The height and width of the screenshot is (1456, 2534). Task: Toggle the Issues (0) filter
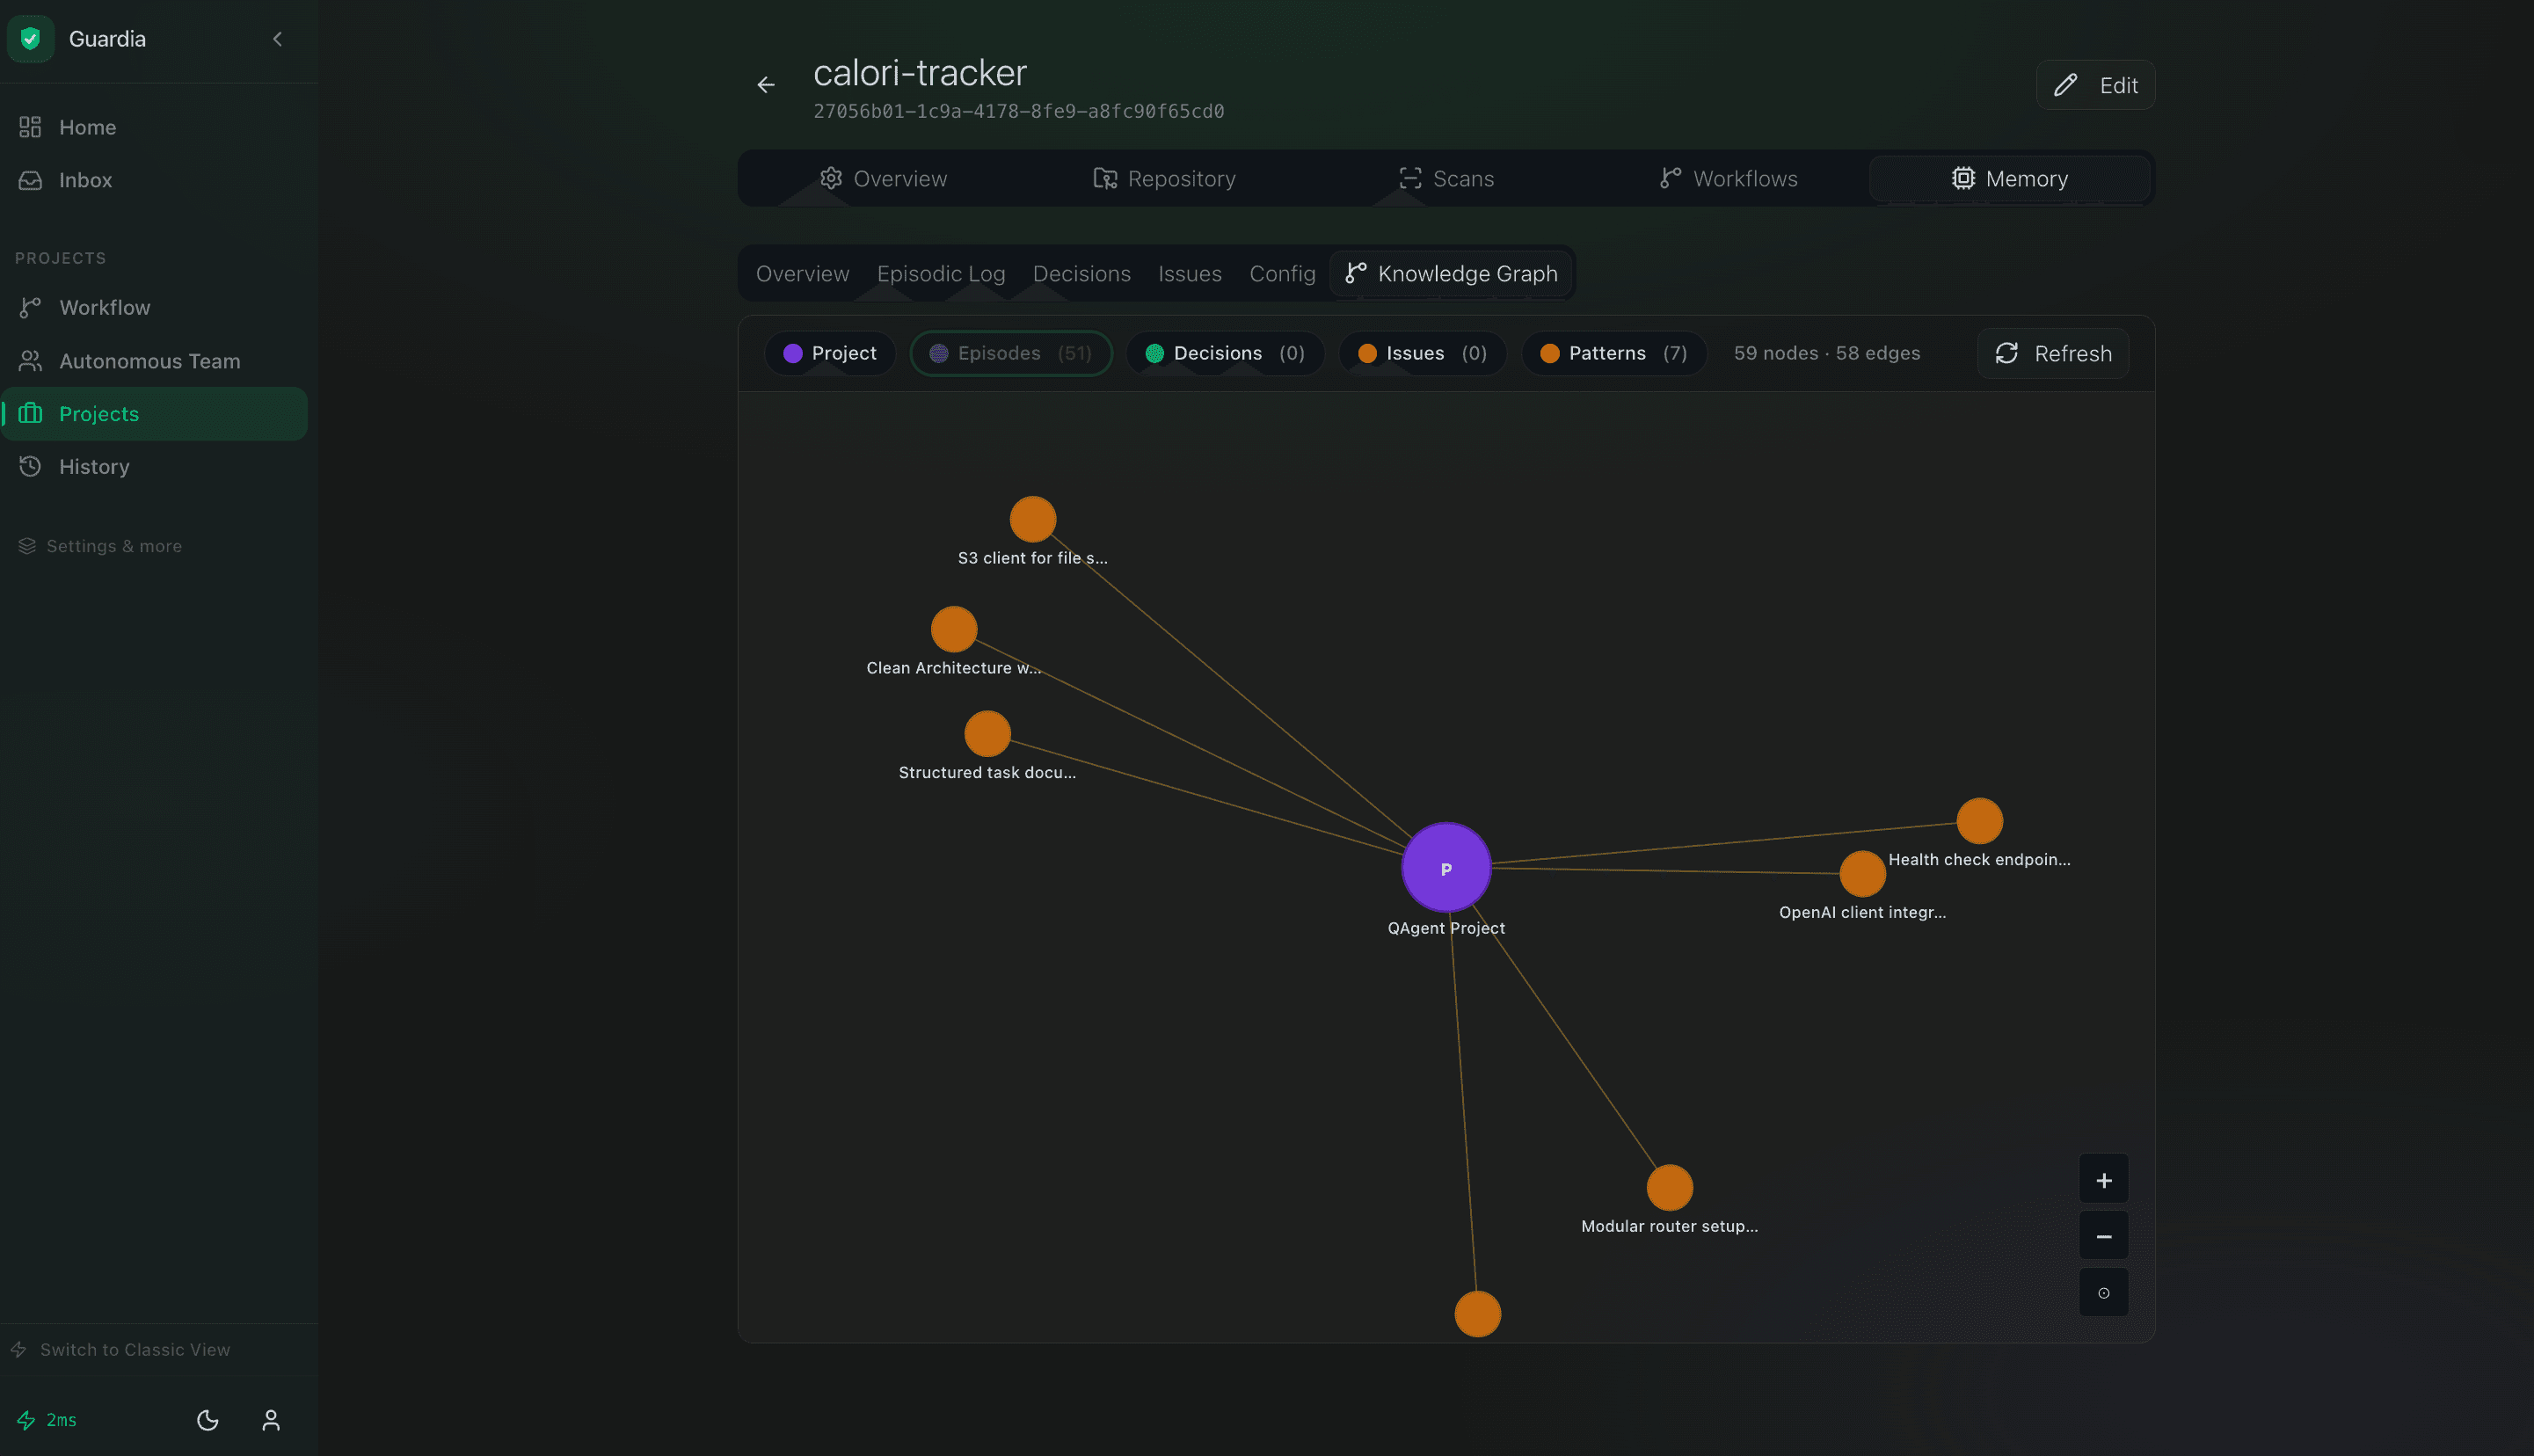1422,353
